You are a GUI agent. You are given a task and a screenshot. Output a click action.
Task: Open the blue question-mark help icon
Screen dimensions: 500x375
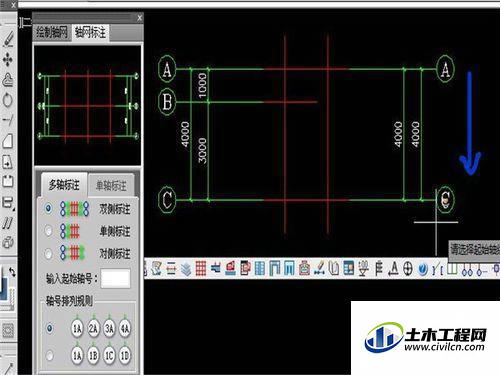[x=423, y=269]
